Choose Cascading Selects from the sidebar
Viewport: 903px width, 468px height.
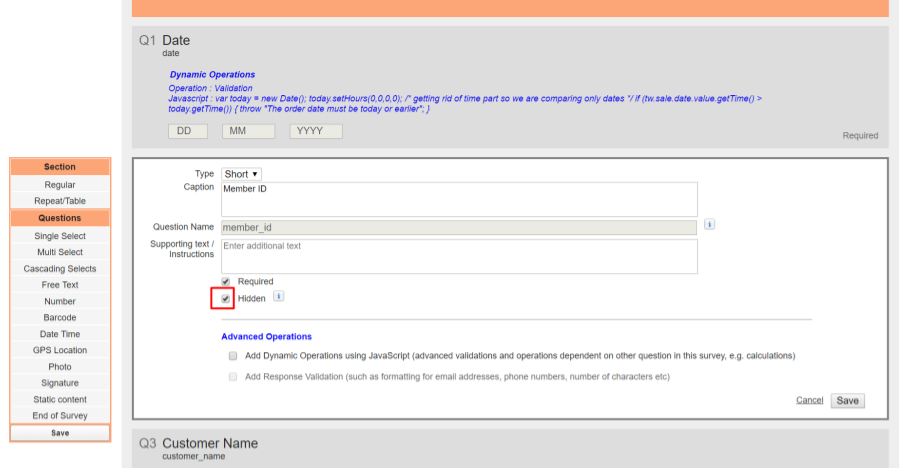coord(60,269)
